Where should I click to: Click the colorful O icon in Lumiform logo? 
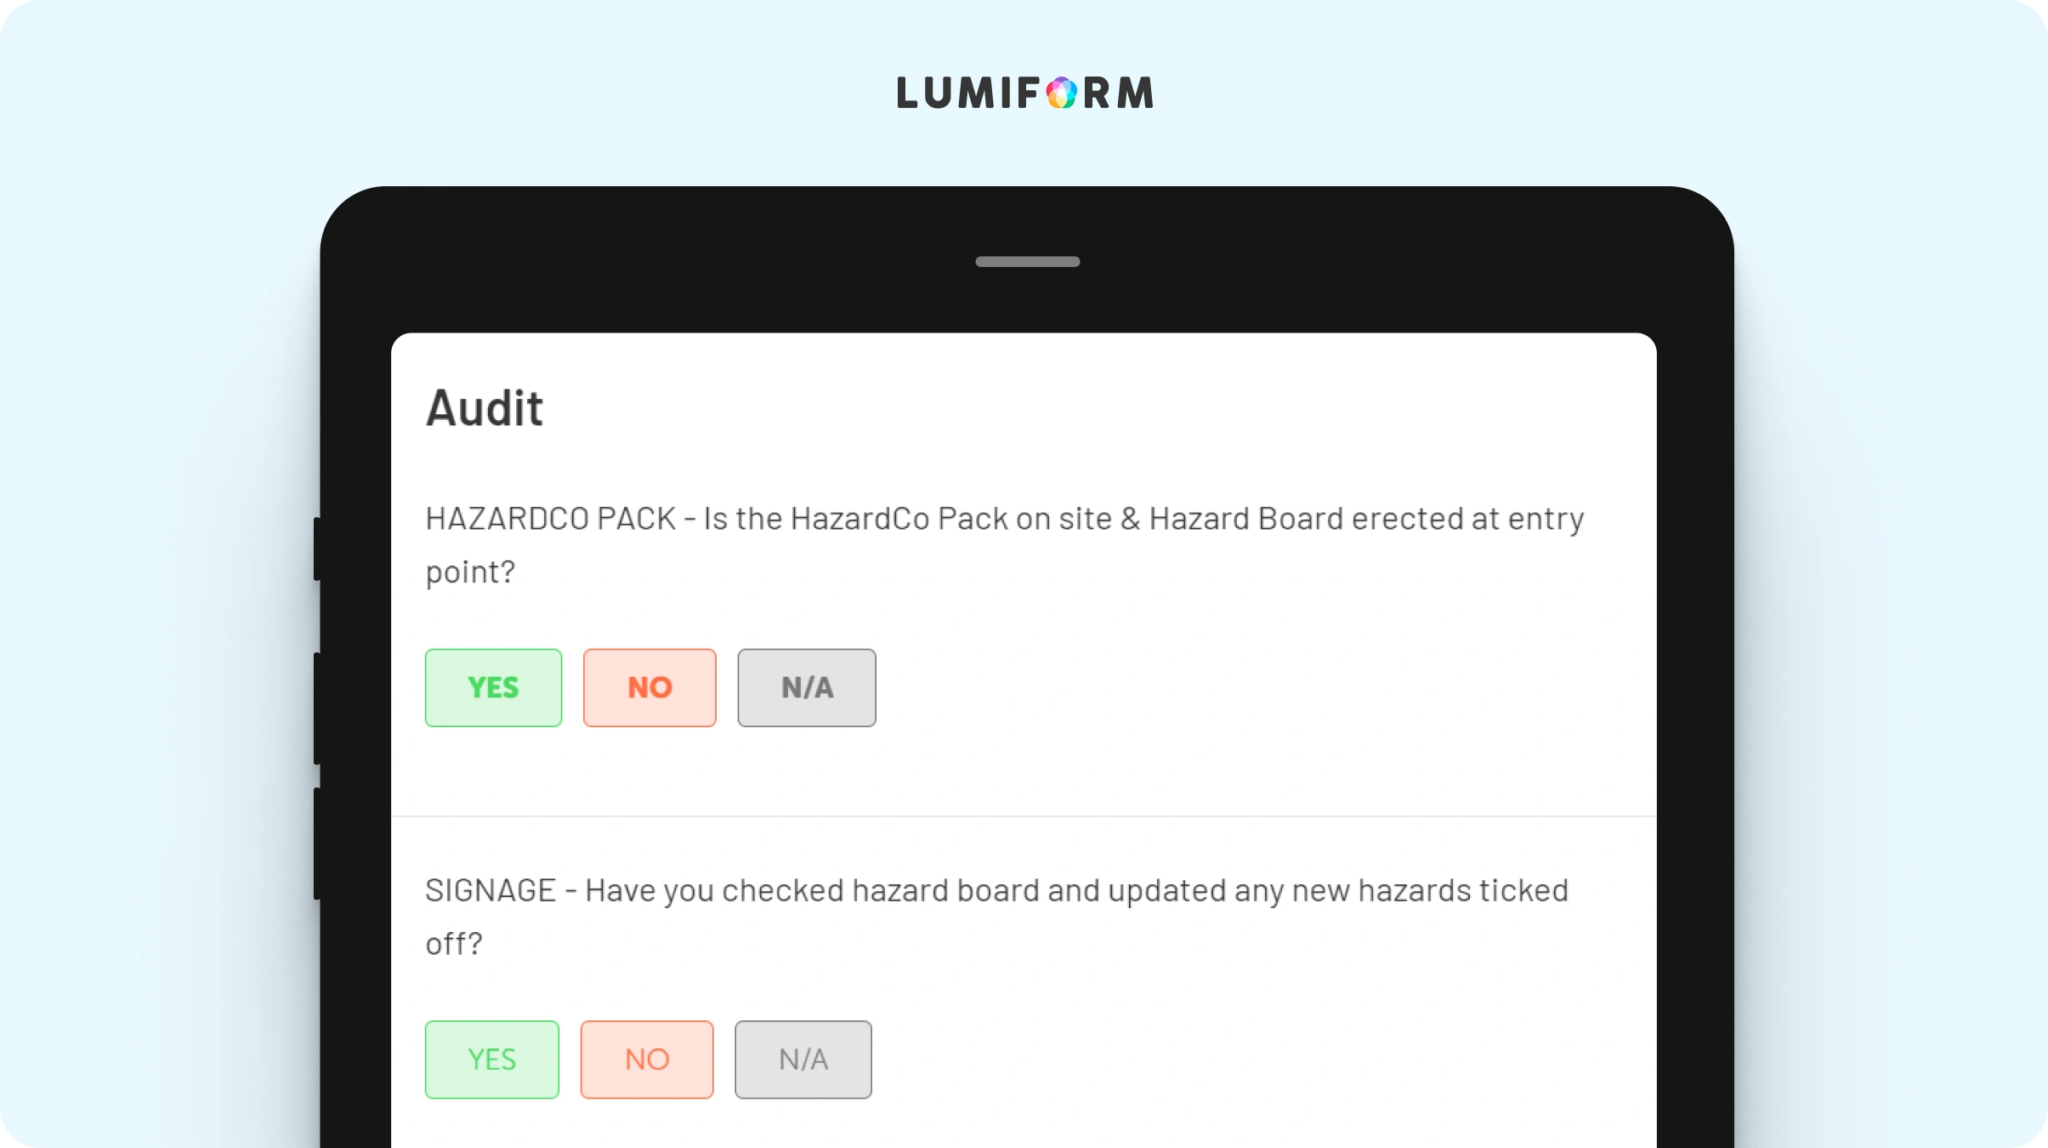[1062, 93]
